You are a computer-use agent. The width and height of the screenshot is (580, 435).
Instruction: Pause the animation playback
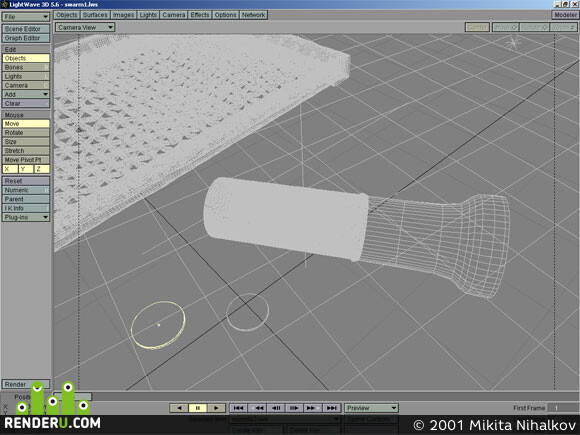[x=198, y=408]
